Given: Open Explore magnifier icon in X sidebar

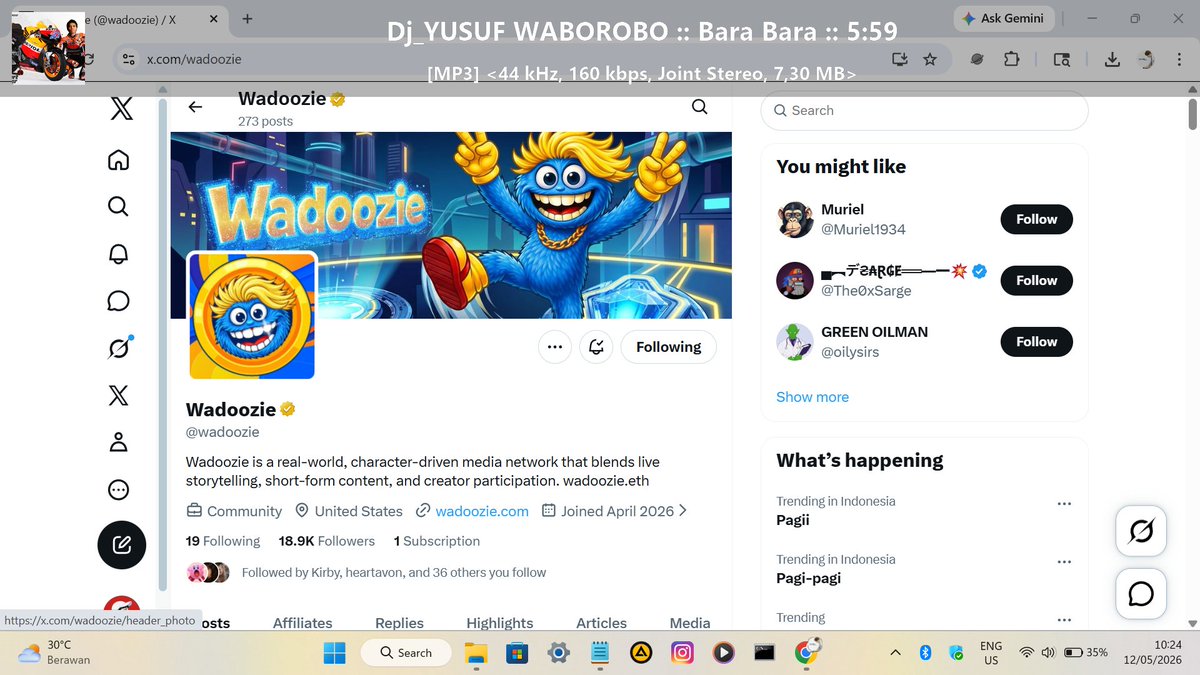Looking at the screenshot, I should [x=118, y=207].
